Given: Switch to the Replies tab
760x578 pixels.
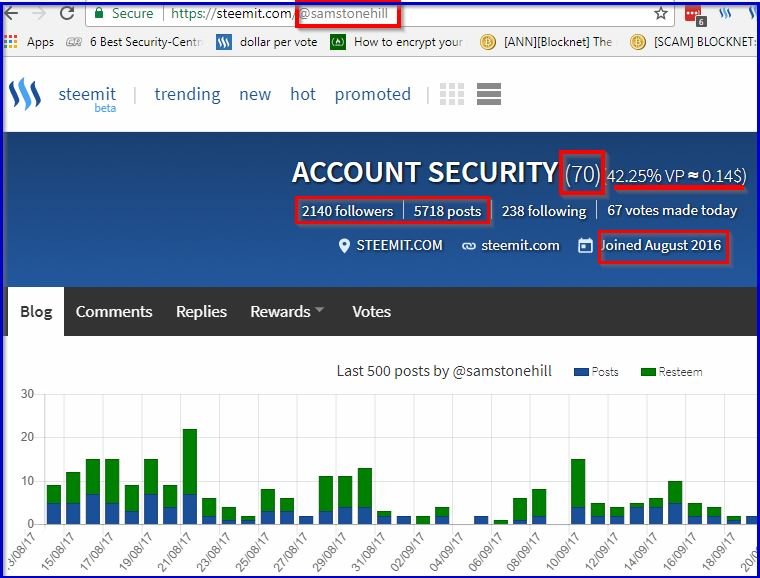Looking at the screenshot, I should point(201,311).
